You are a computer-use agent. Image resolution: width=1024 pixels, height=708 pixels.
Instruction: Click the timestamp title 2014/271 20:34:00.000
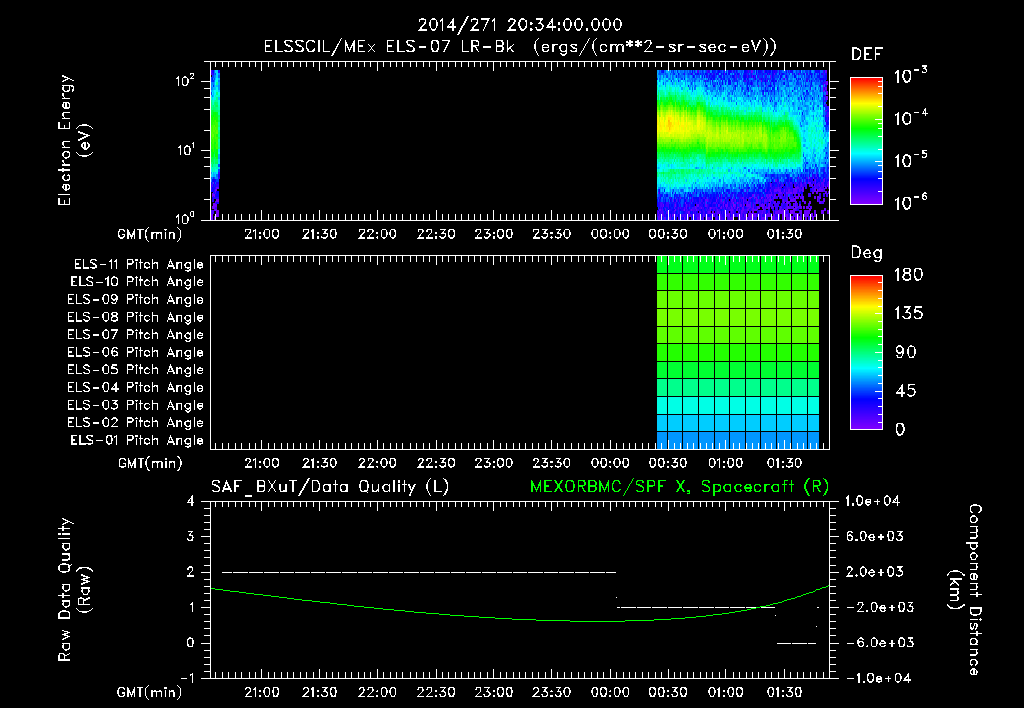(x=519, y=25)
